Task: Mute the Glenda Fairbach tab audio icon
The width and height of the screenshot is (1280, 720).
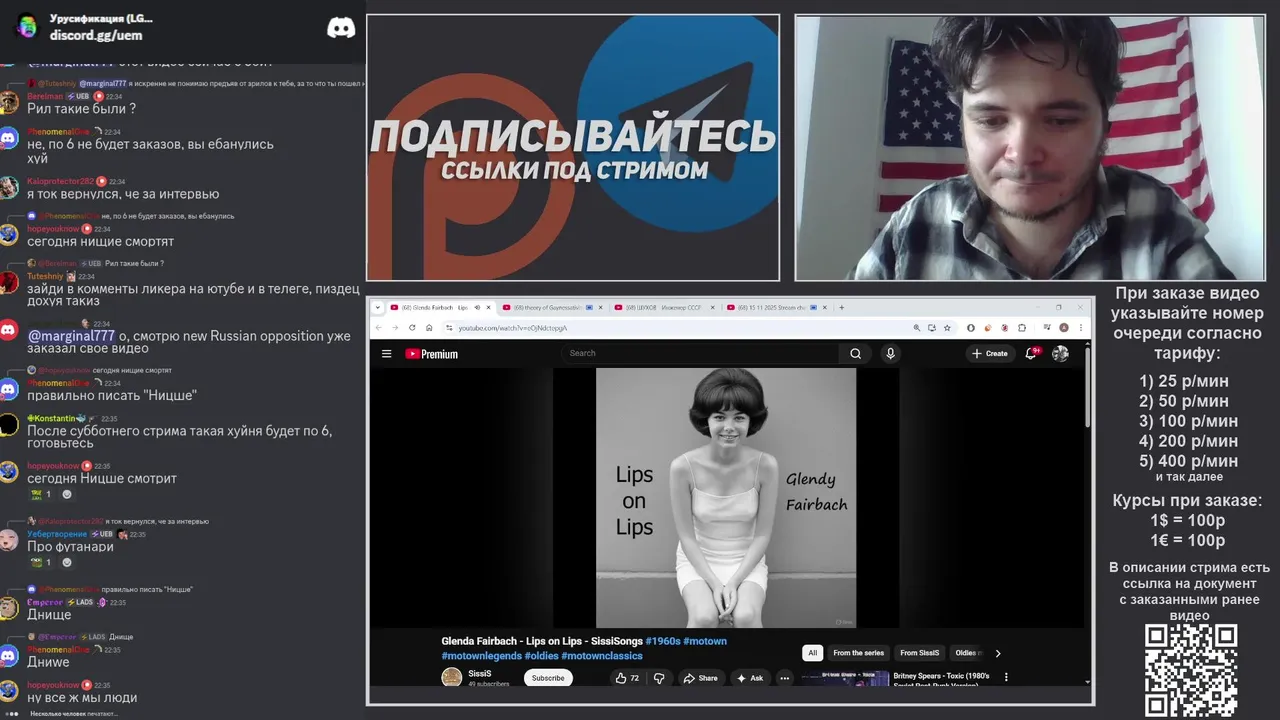Action: pos(477,307)
